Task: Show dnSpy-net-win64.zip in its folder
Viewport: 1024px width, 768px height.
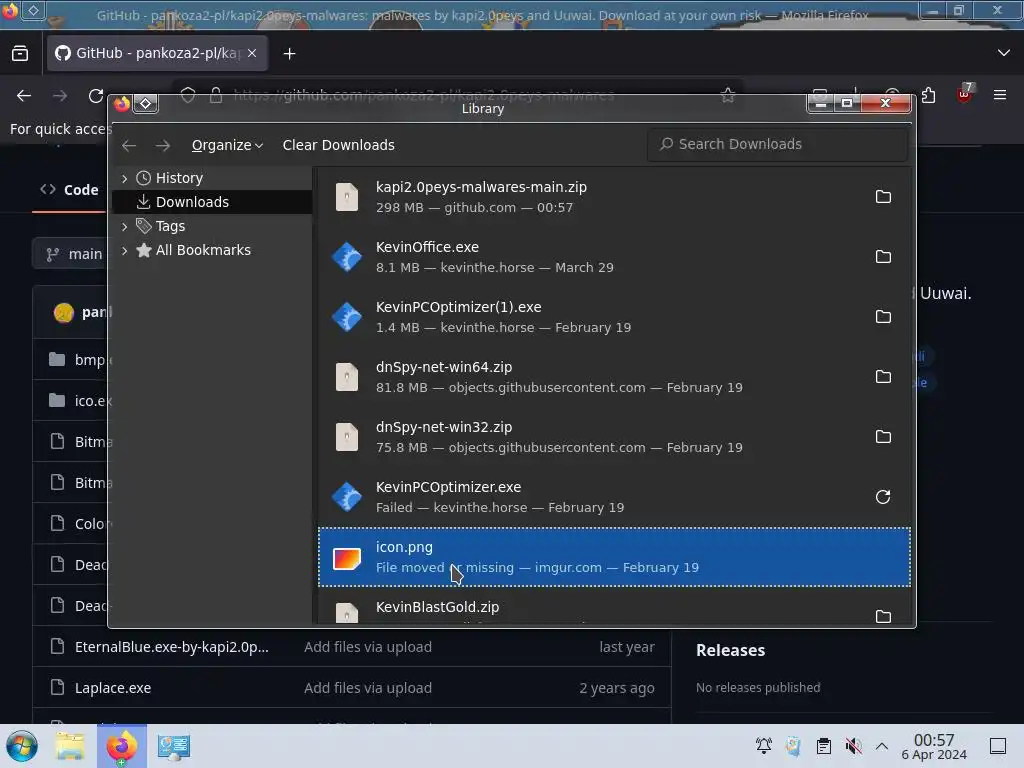Action: 882,377
